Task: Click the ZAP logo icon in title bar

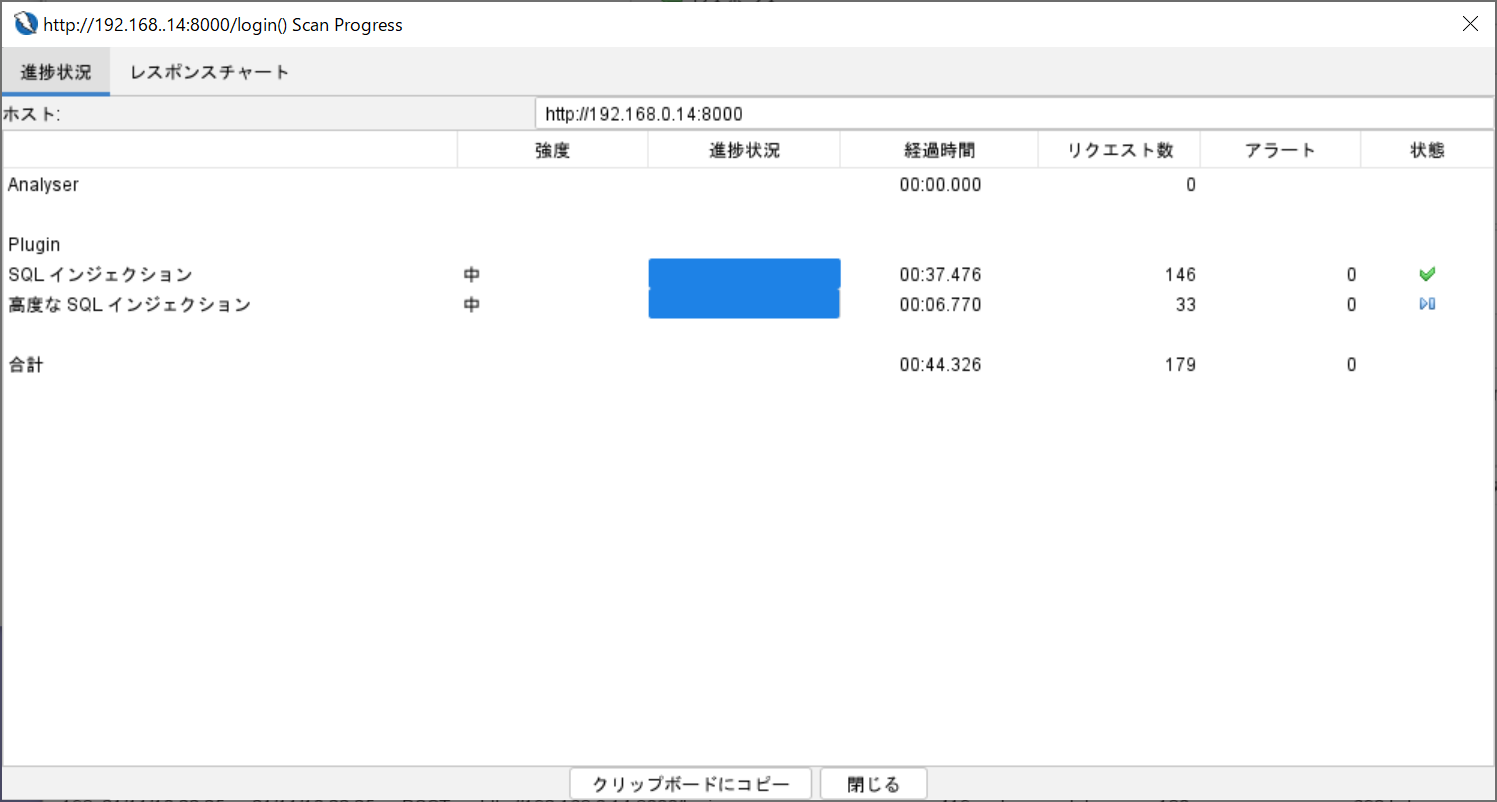Action: click(25, 24)
